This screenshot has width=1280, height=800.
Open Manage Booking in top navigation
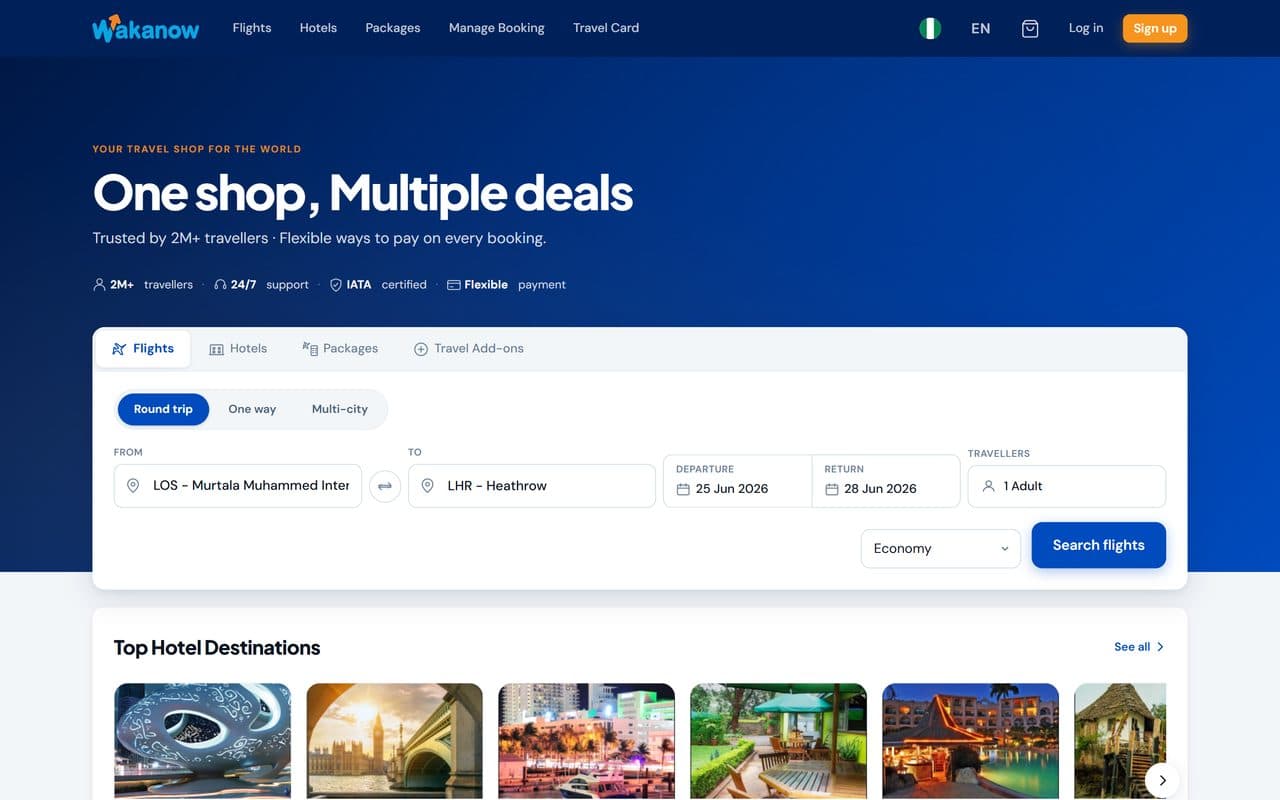click(497, 28)
